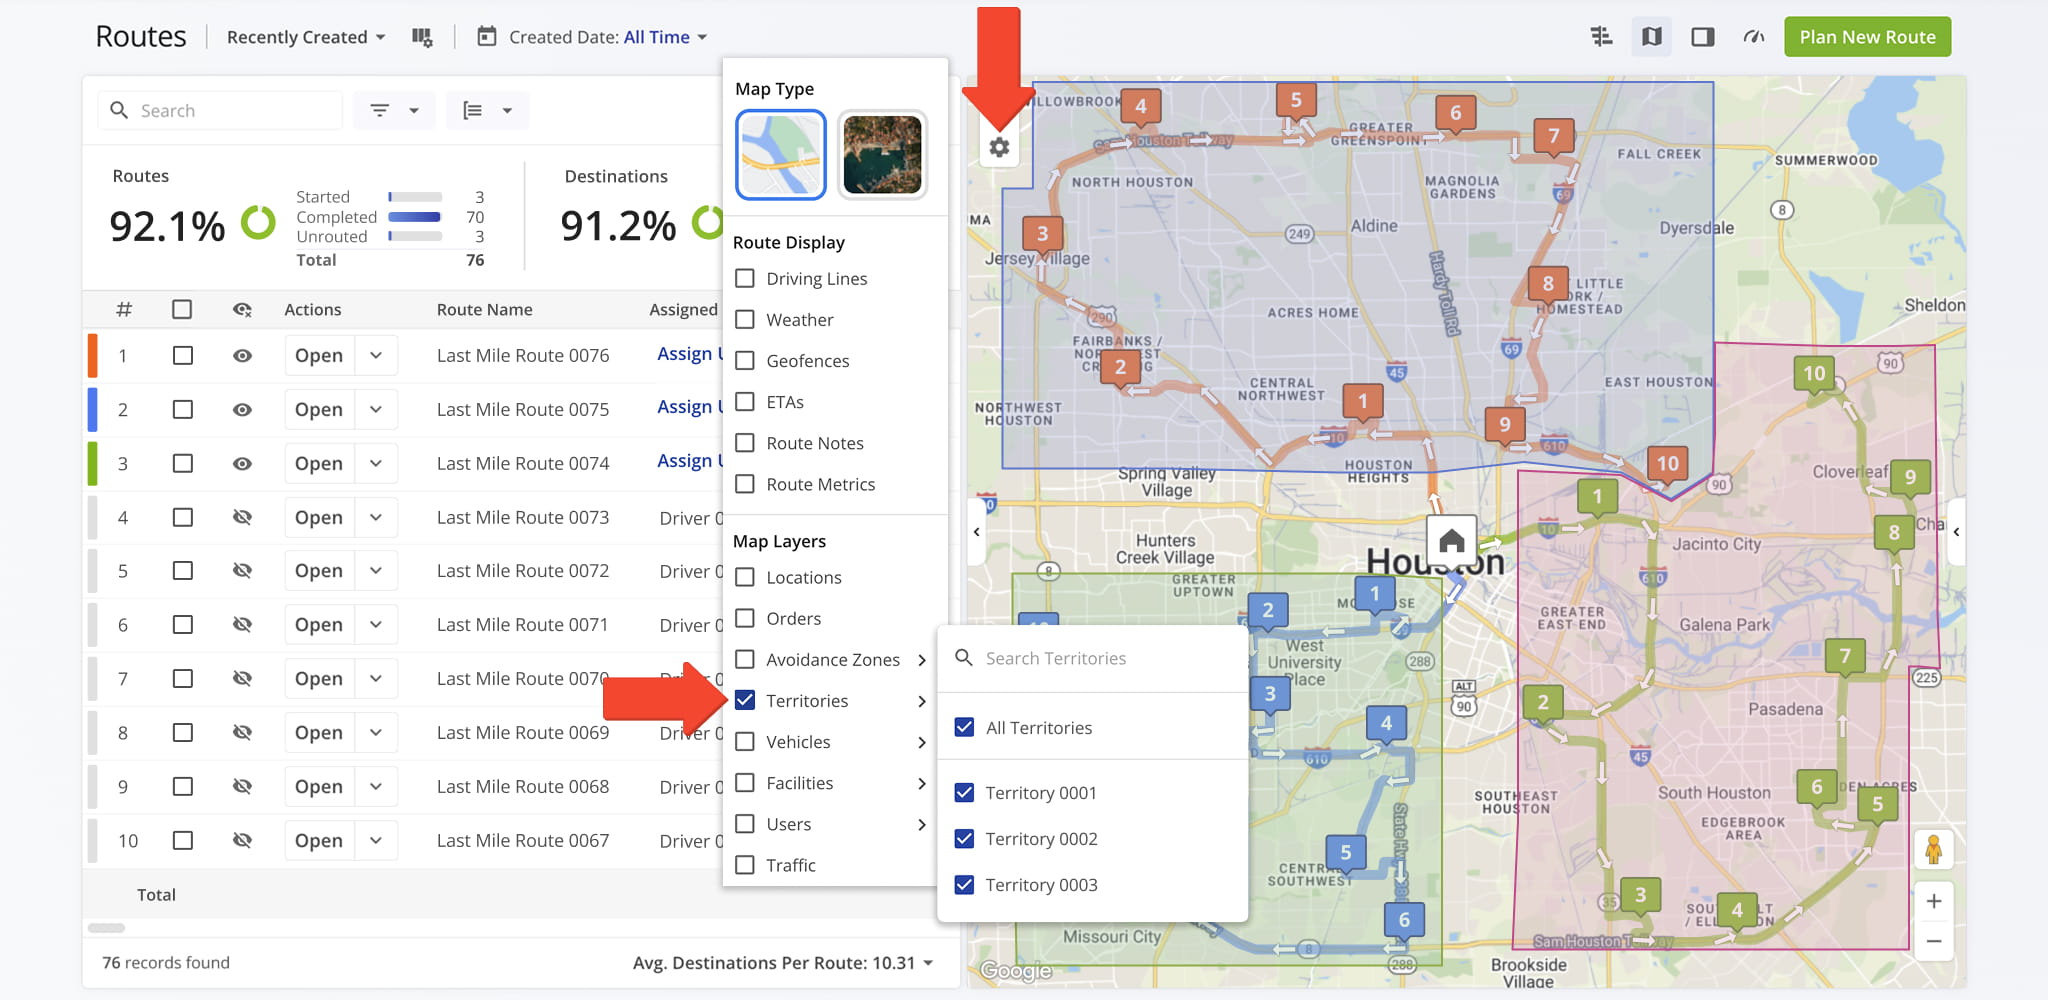This screenshot has height=1000, width=2048.
Task: Hide route 0076 using eye icon
Action: tap(242, 356)
